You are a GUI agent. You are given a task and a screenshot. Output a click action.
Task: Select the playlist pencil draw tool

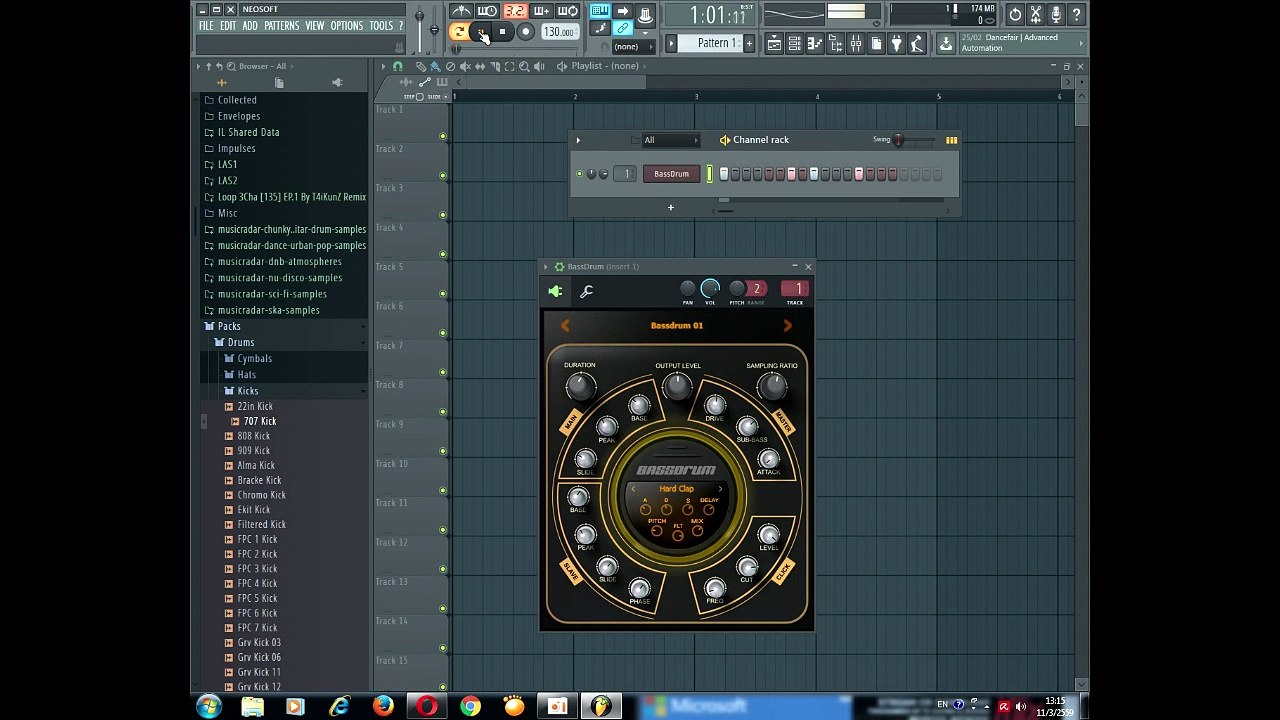(420, 66)
